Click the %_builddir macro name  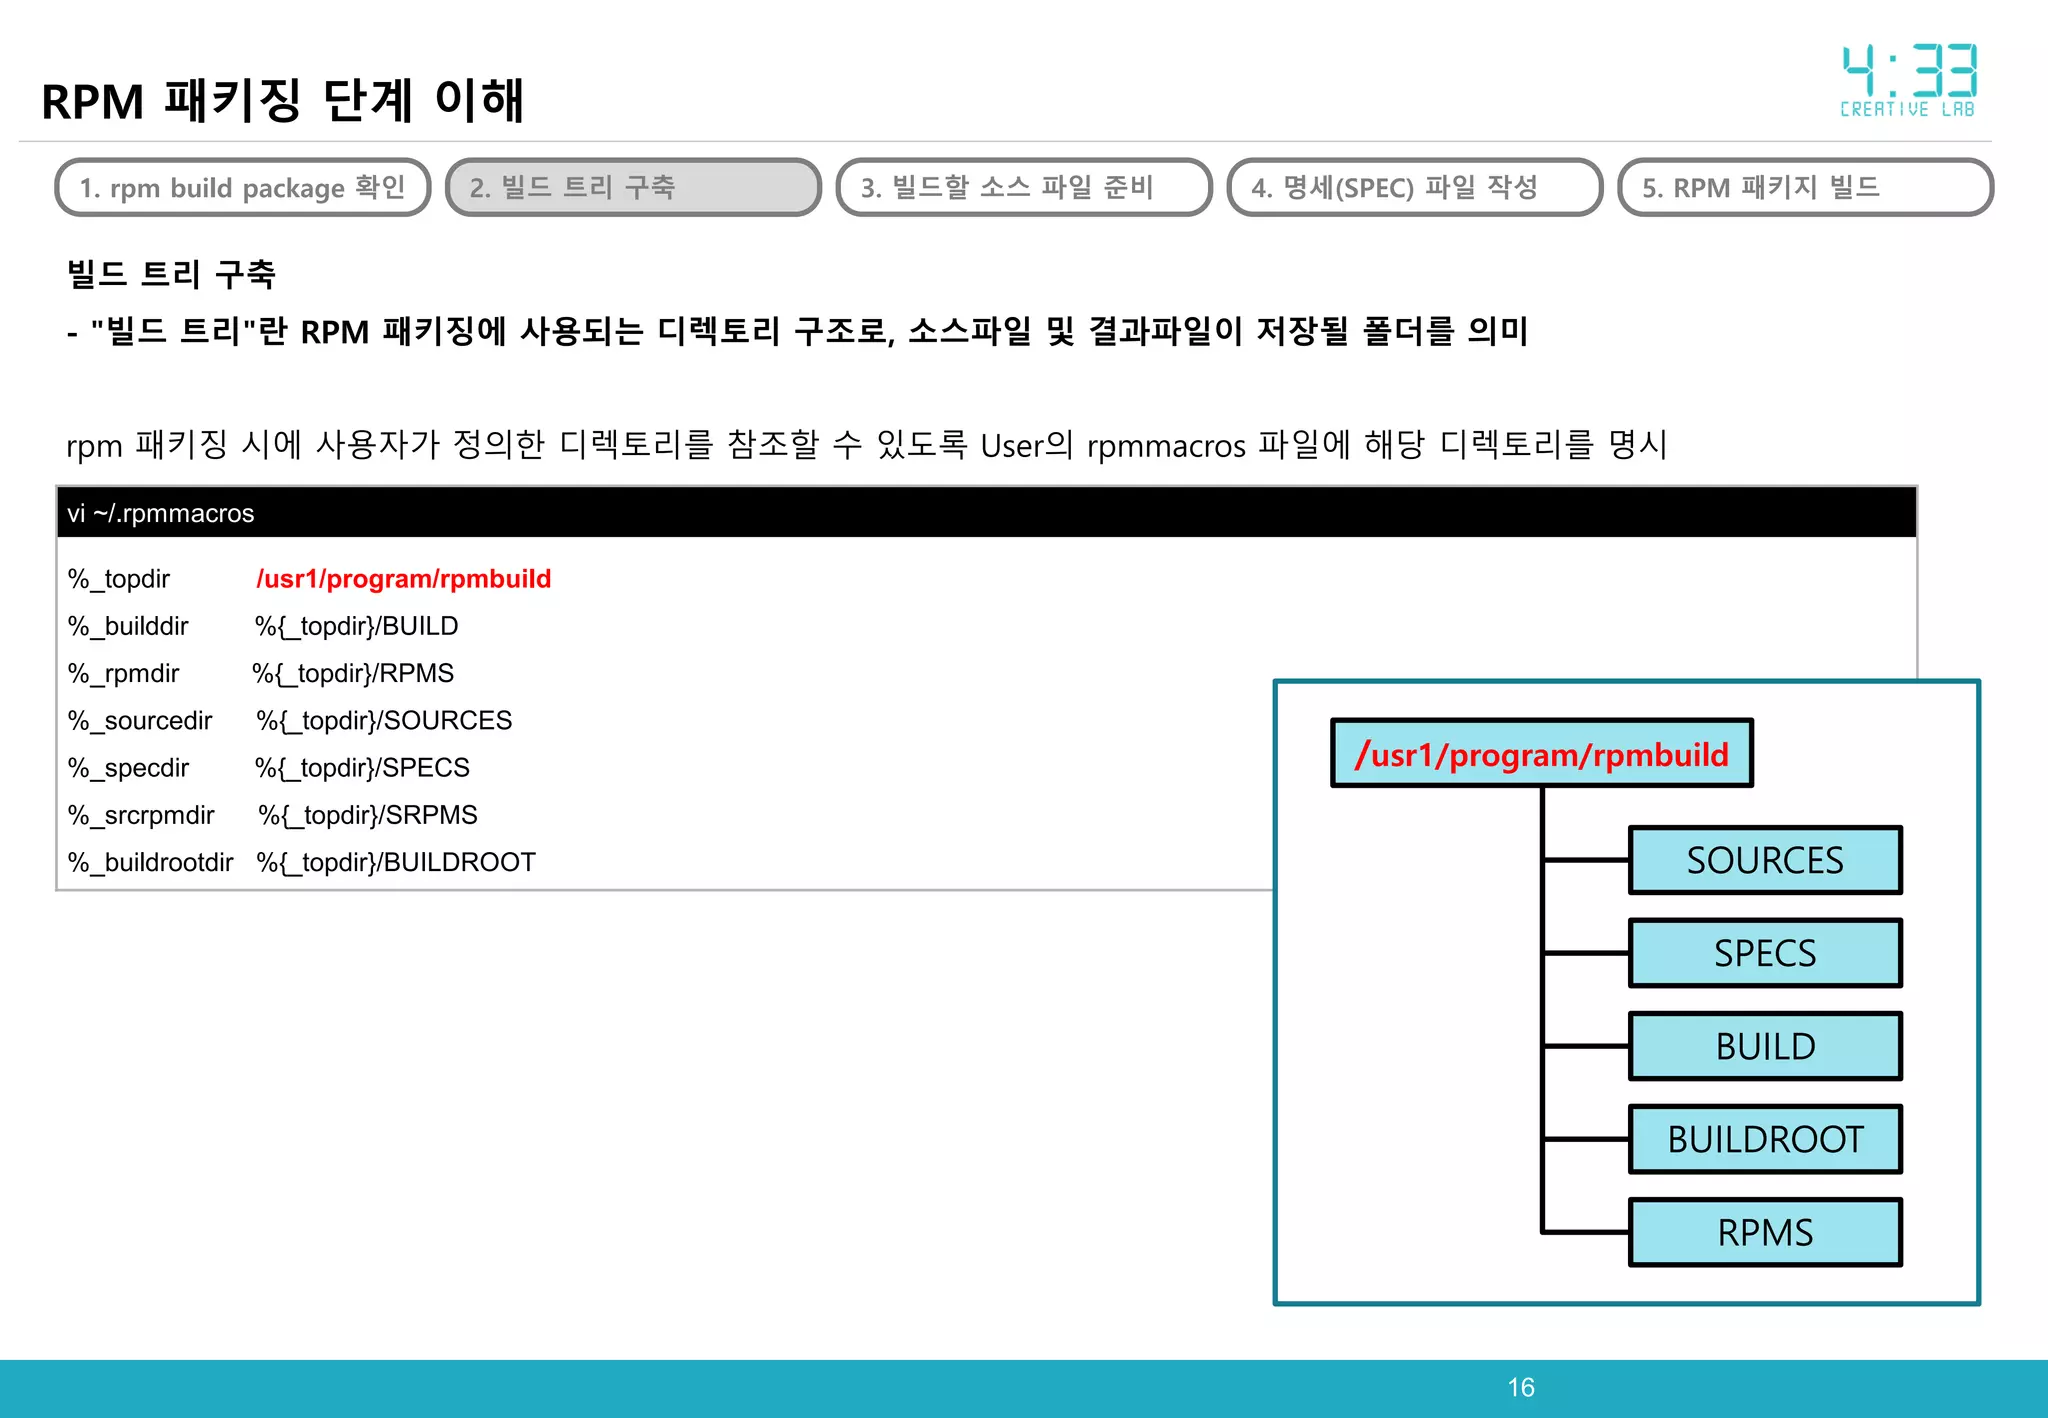128,626
